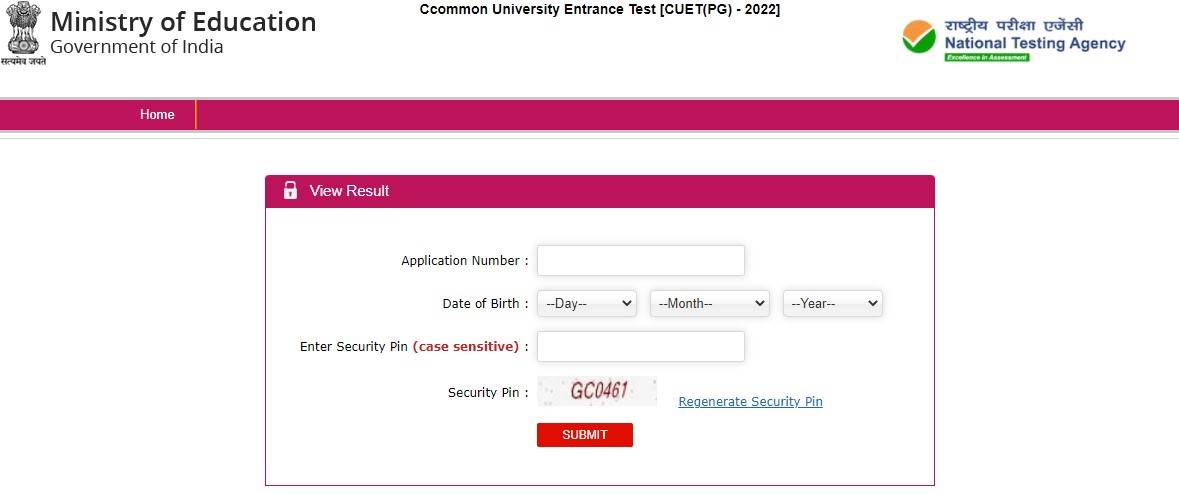Expand the Year dropdown selector

(x=832, y=304)
